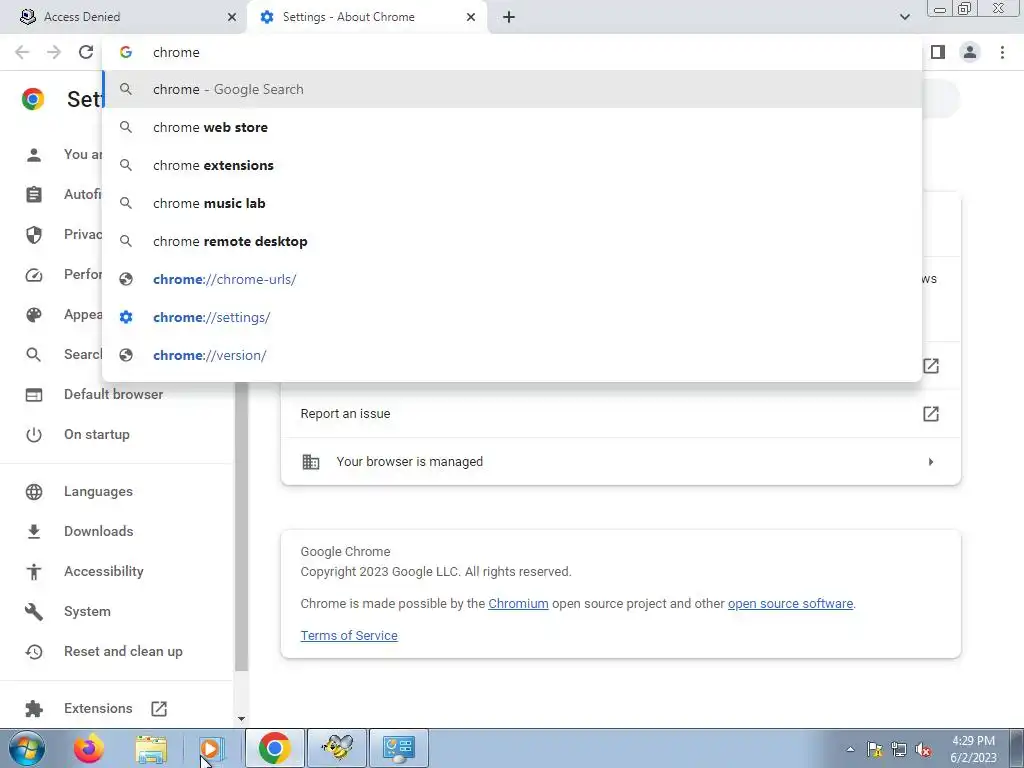Click the sidebar scrollbar thumb
Screen dimensions: 1024x768
pos(241,526)
